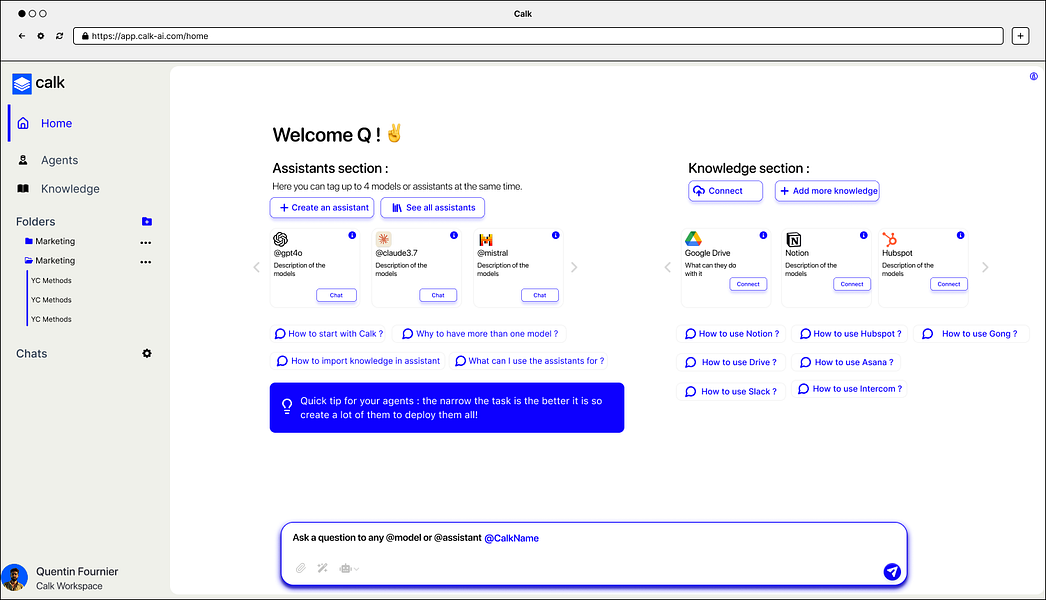The height and width of the screenshot is (600, 1046).
Task: Select 'How to use Intercom ?' prompt
Action: (x=849, y=389)
